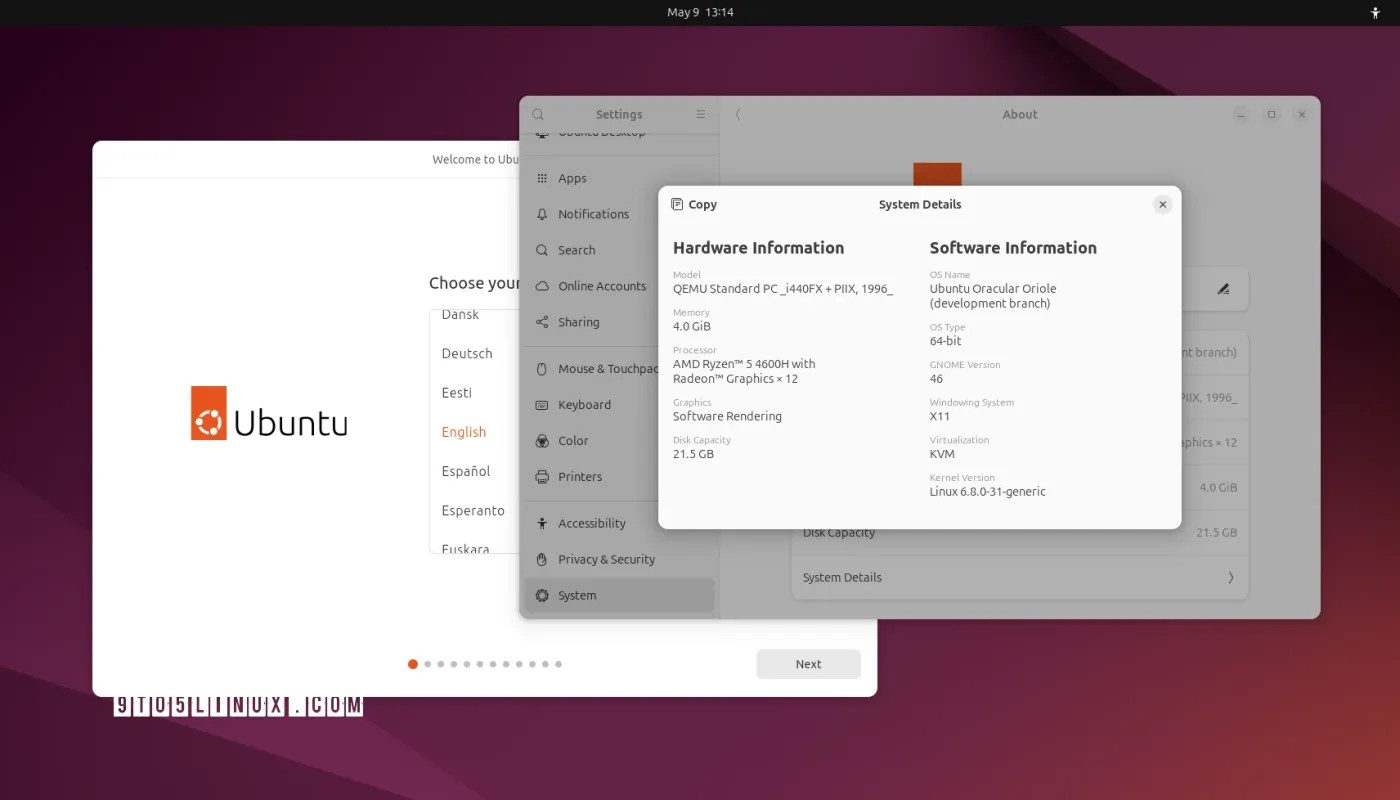Image resolution: width=1400 pixels, height=800 pixels.
Task: Select Deutsch language
Action: pos(467,353)
